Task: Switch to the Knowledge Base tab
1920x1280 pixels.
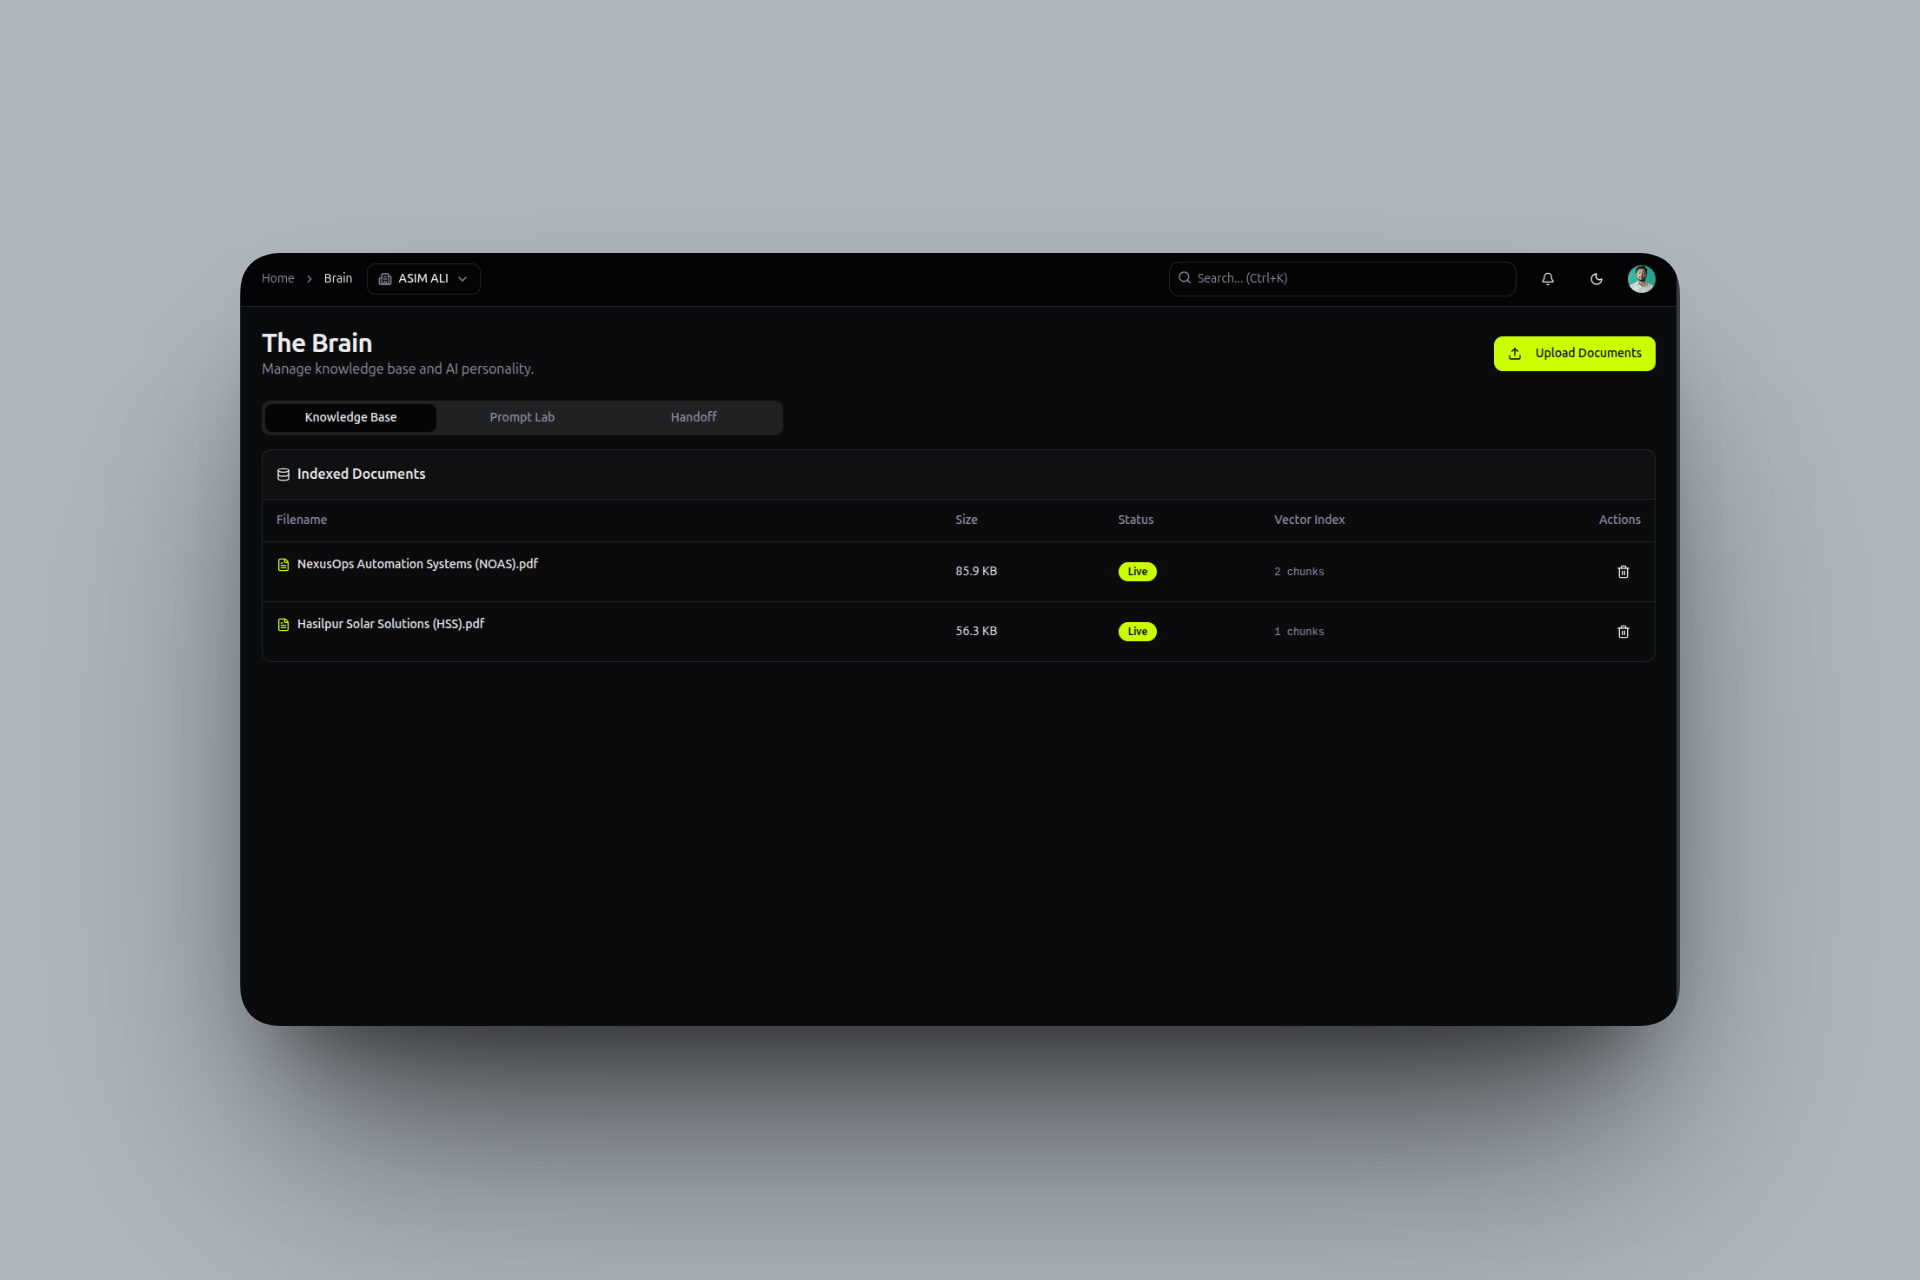Action: coord(350,418)
